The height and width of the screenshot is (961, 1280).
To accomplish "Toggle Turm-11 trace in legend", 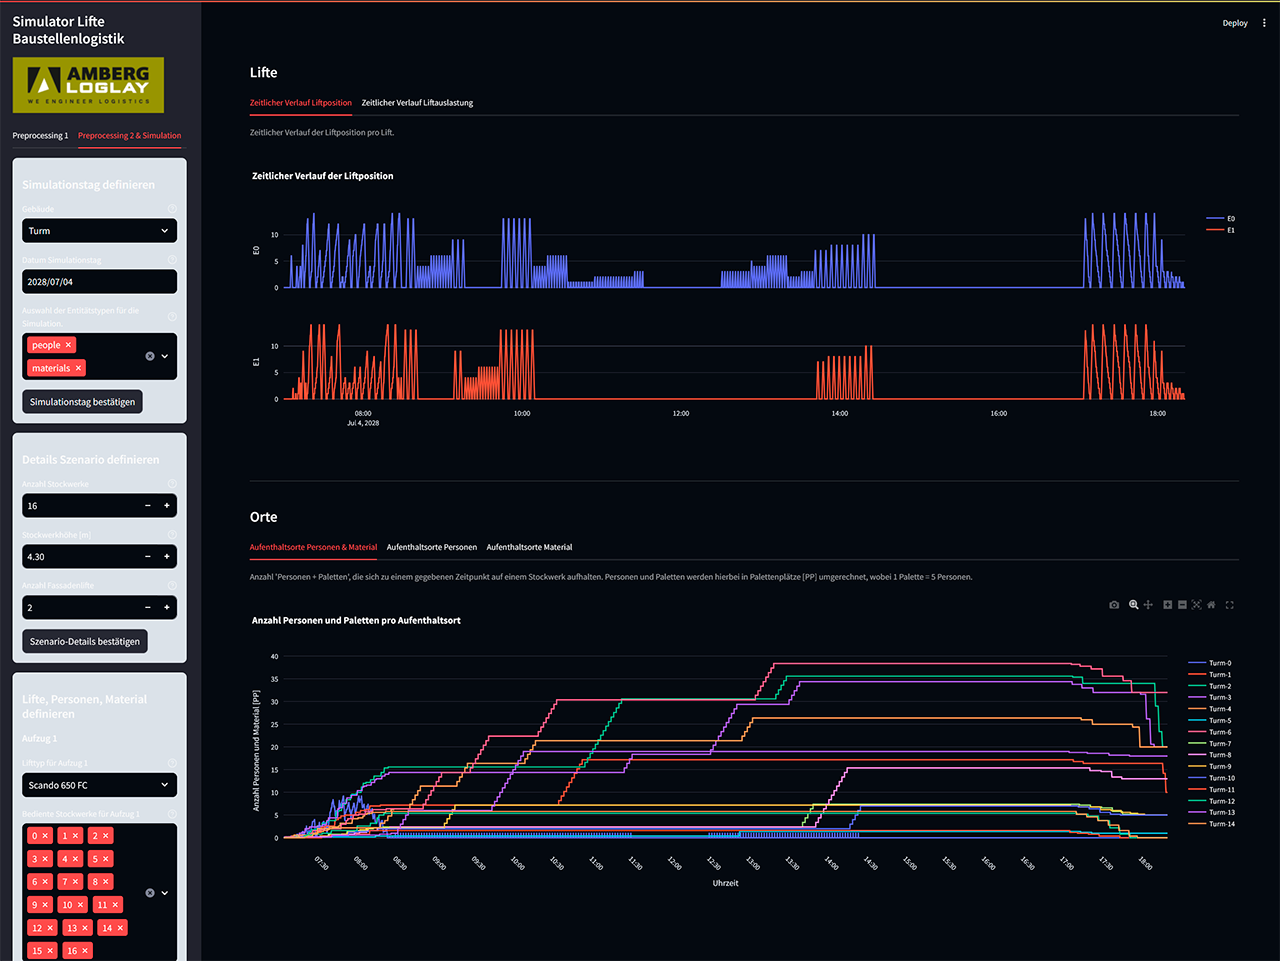I will click(x=1211, y=789).
